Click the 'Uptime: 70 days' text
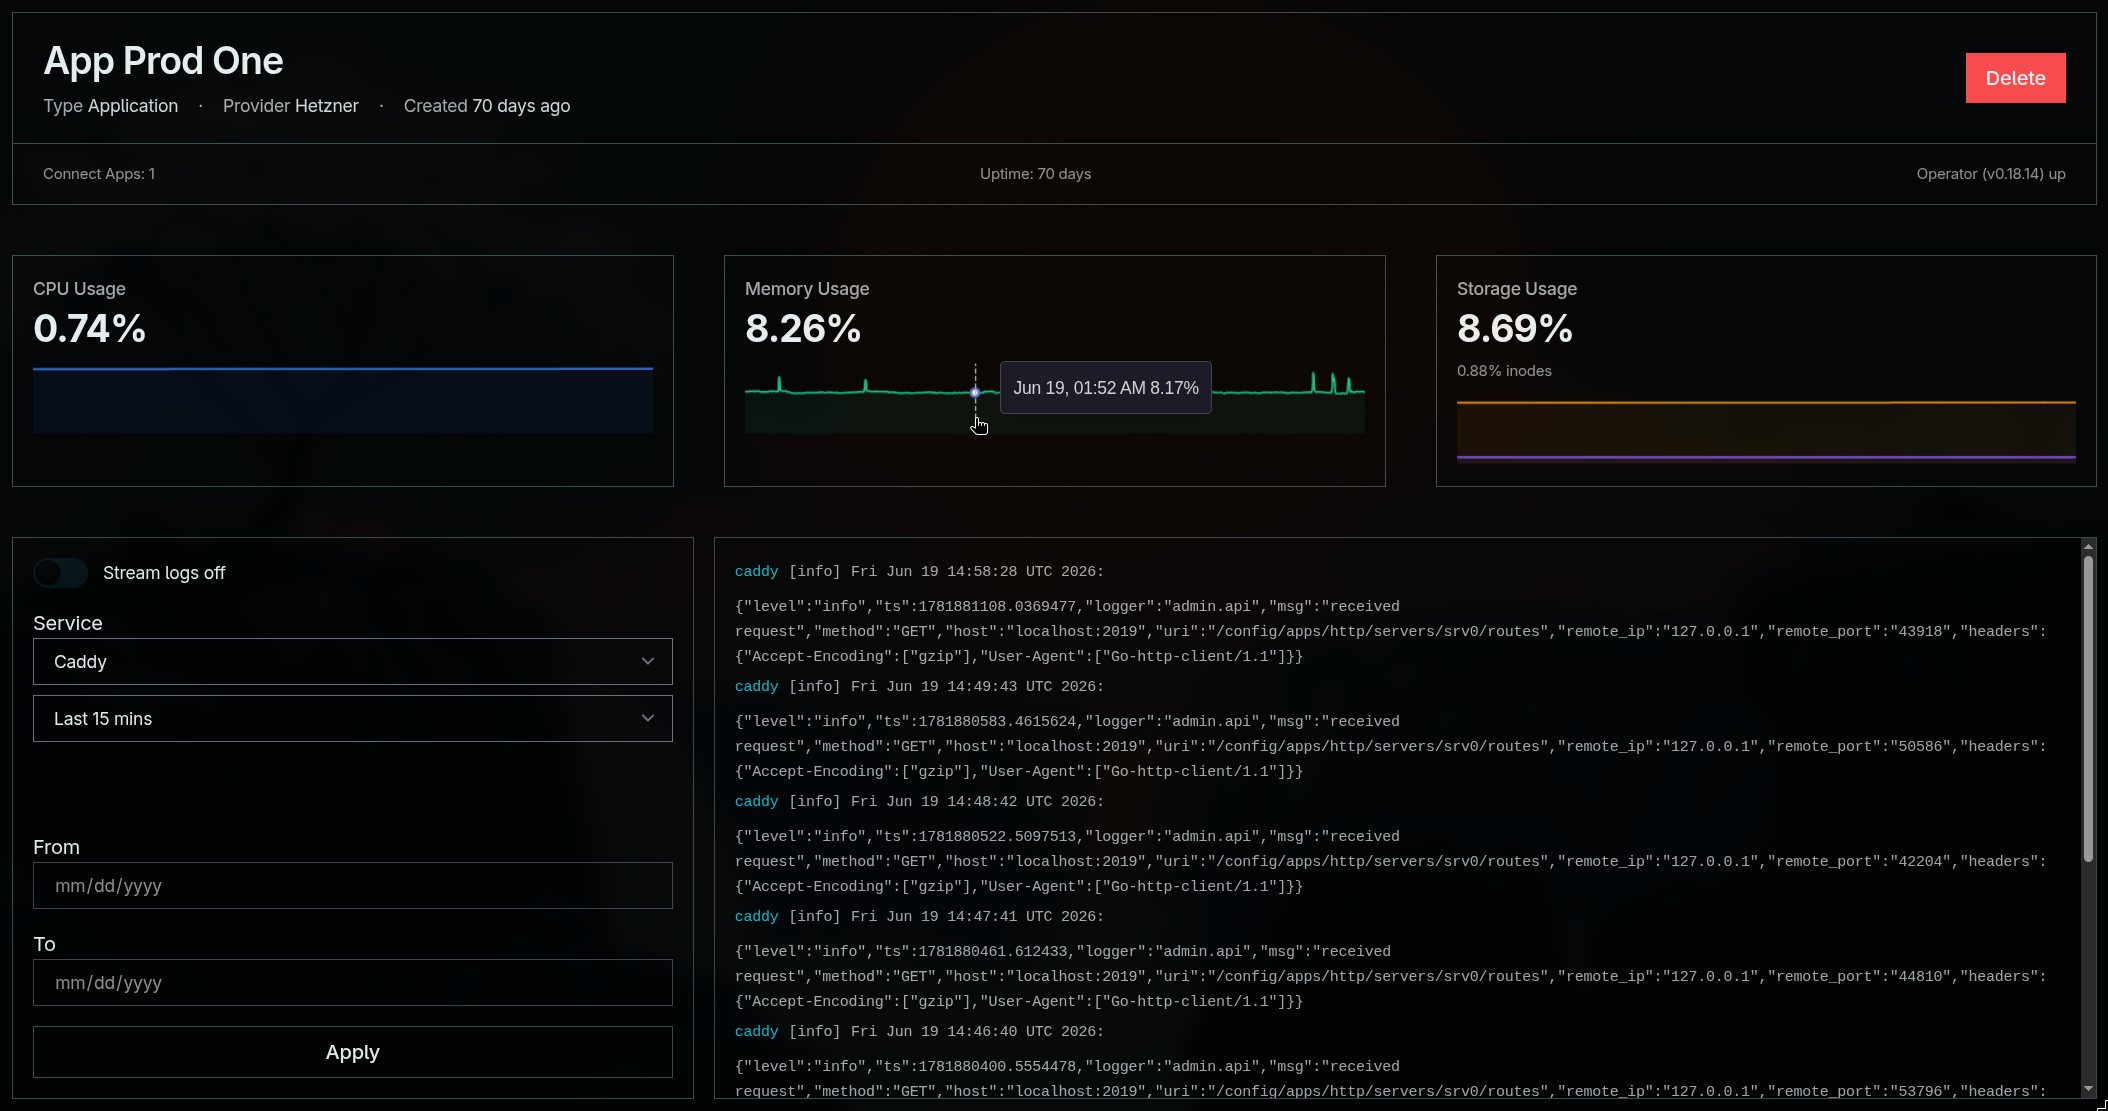The width and height of the screenshot is (2108, 1111). click(x=1035, y=174)
